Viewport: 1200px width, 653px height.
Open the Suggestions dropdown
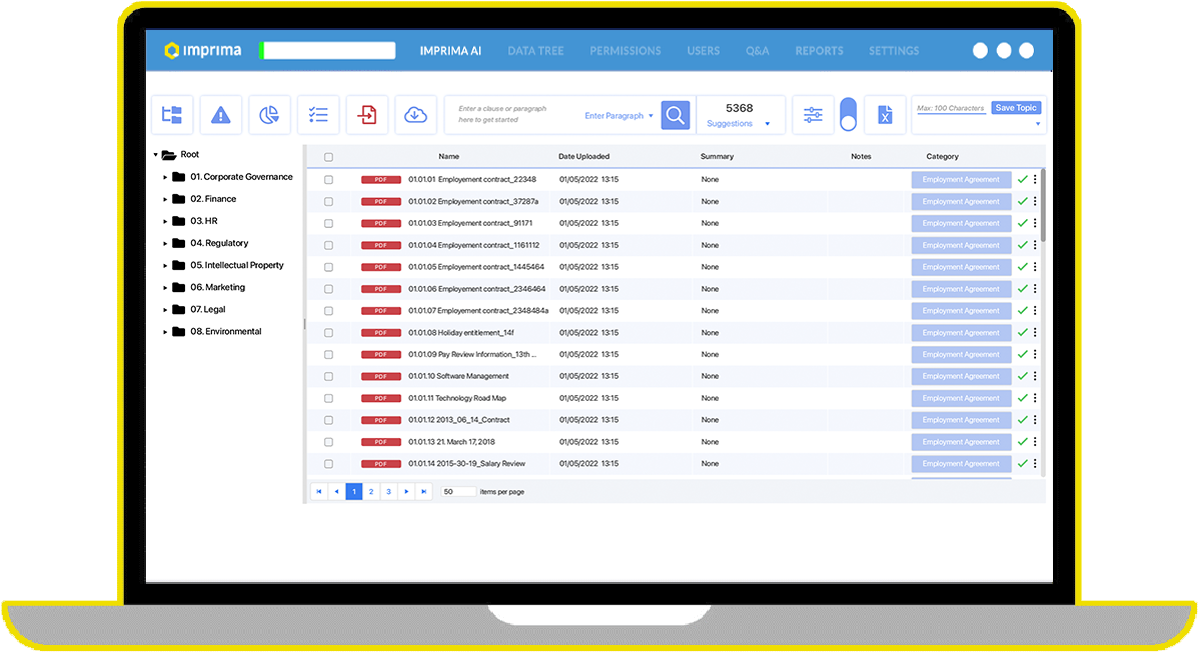pos(739,124)
